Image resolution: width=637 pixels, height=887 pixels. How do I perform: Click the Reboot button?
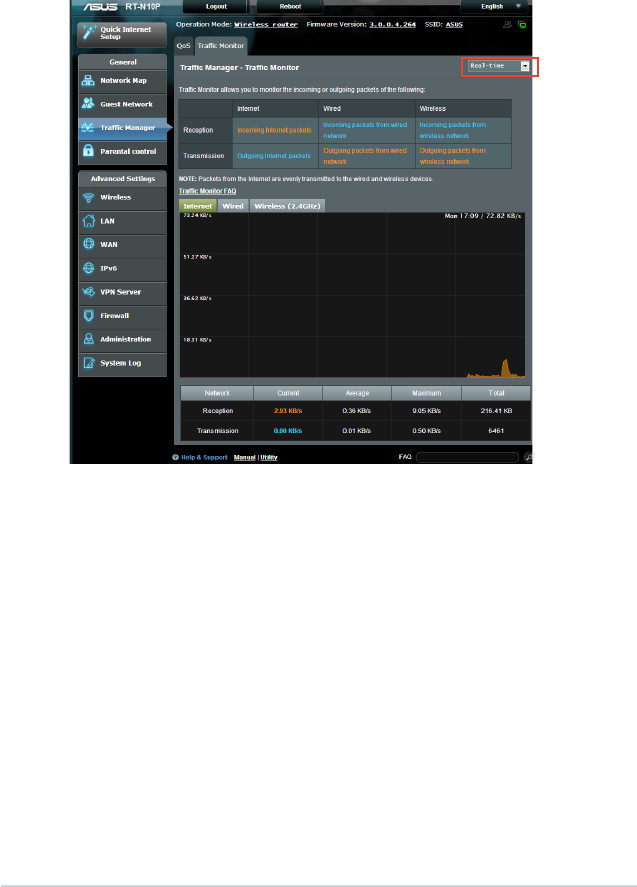(290, 7)
